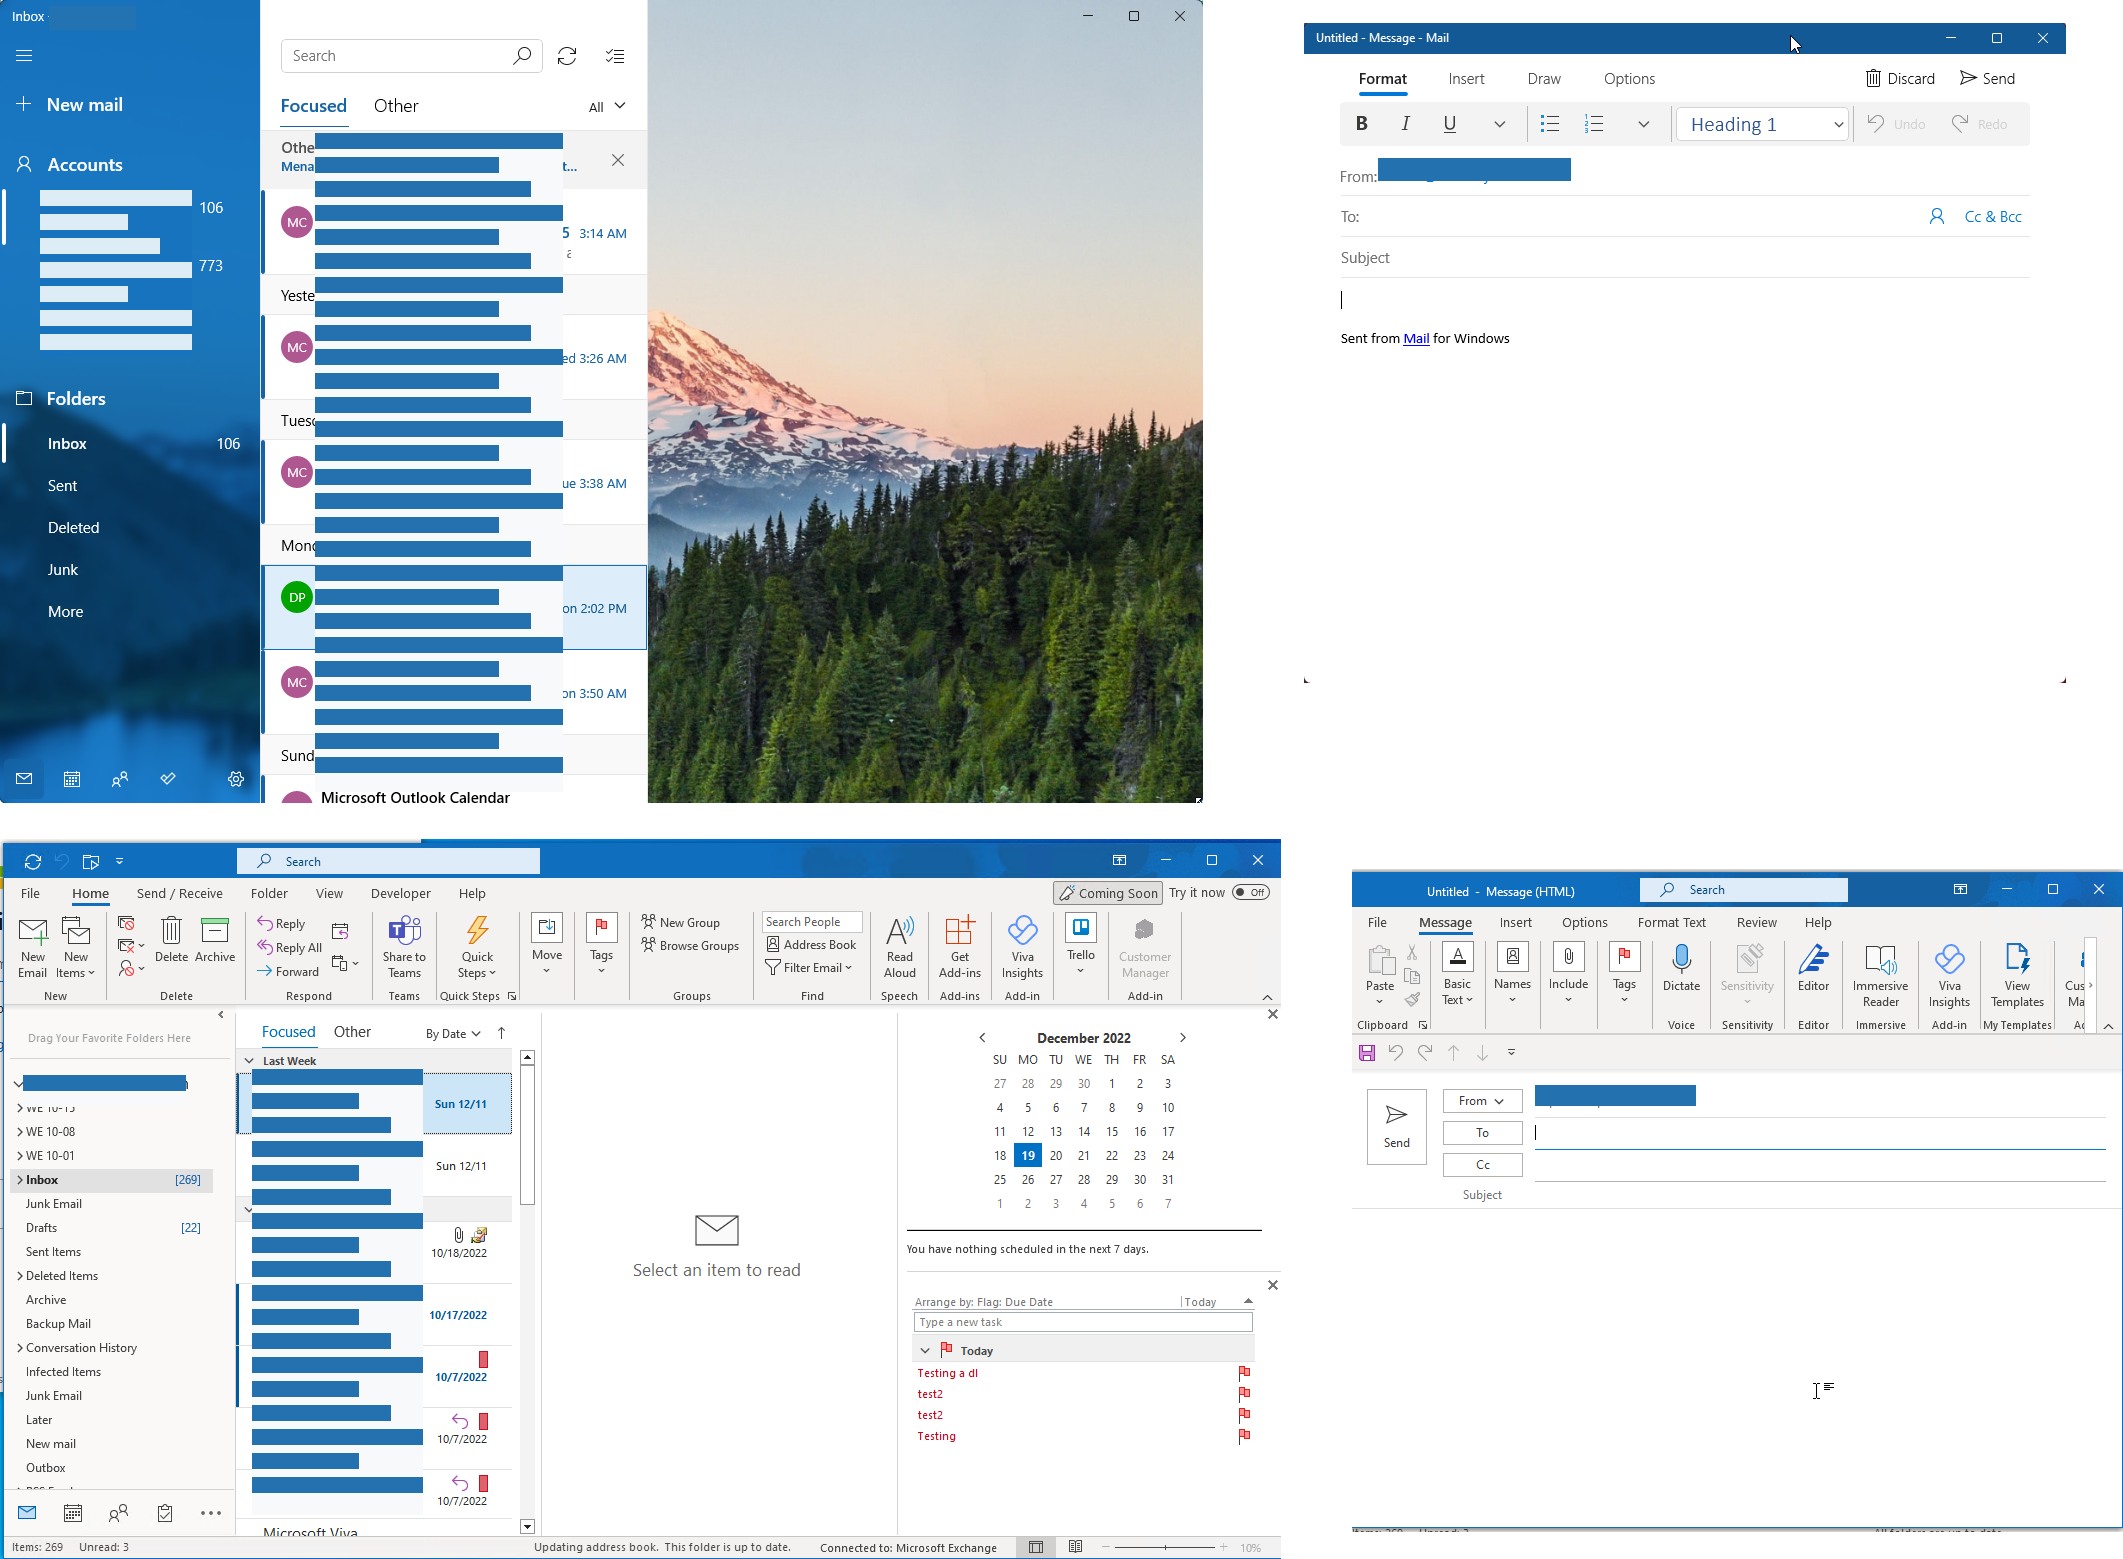Viewport: 2123px width, 1559px height.
Task: Open the Format Text ribbon tab
Action: point(1671,922)
